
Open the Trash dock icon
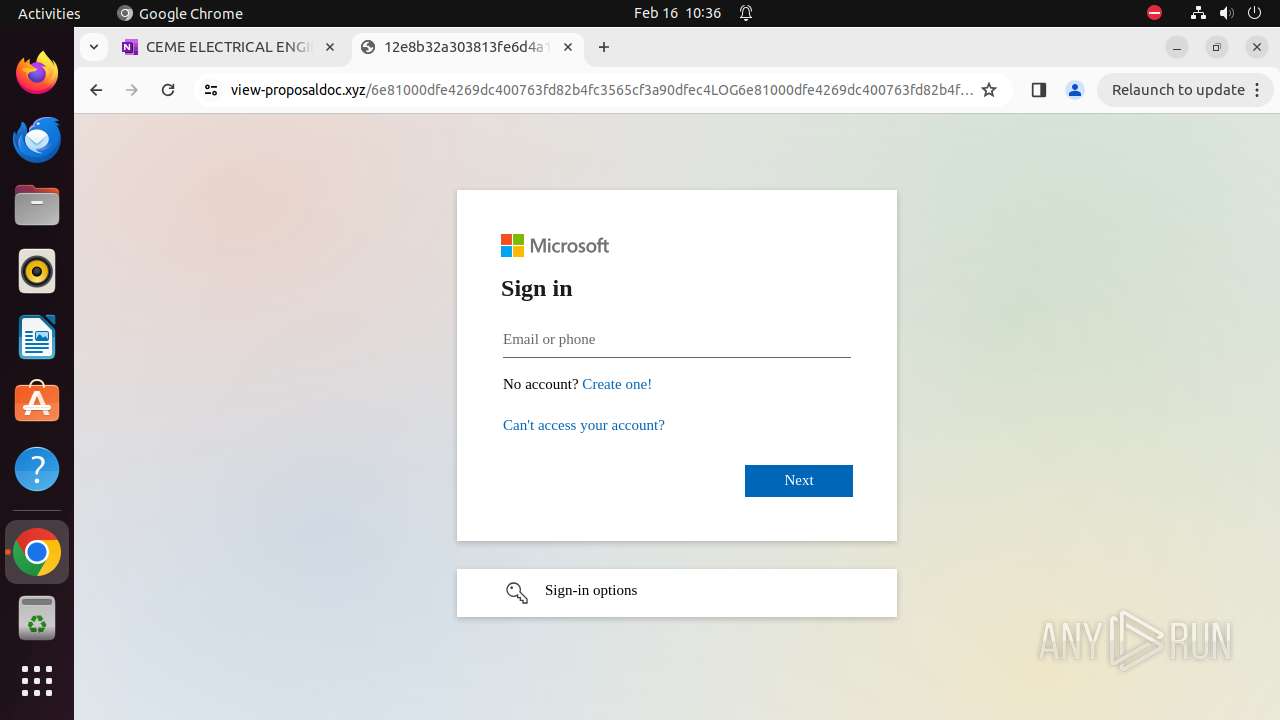click(x=37, y=618)
